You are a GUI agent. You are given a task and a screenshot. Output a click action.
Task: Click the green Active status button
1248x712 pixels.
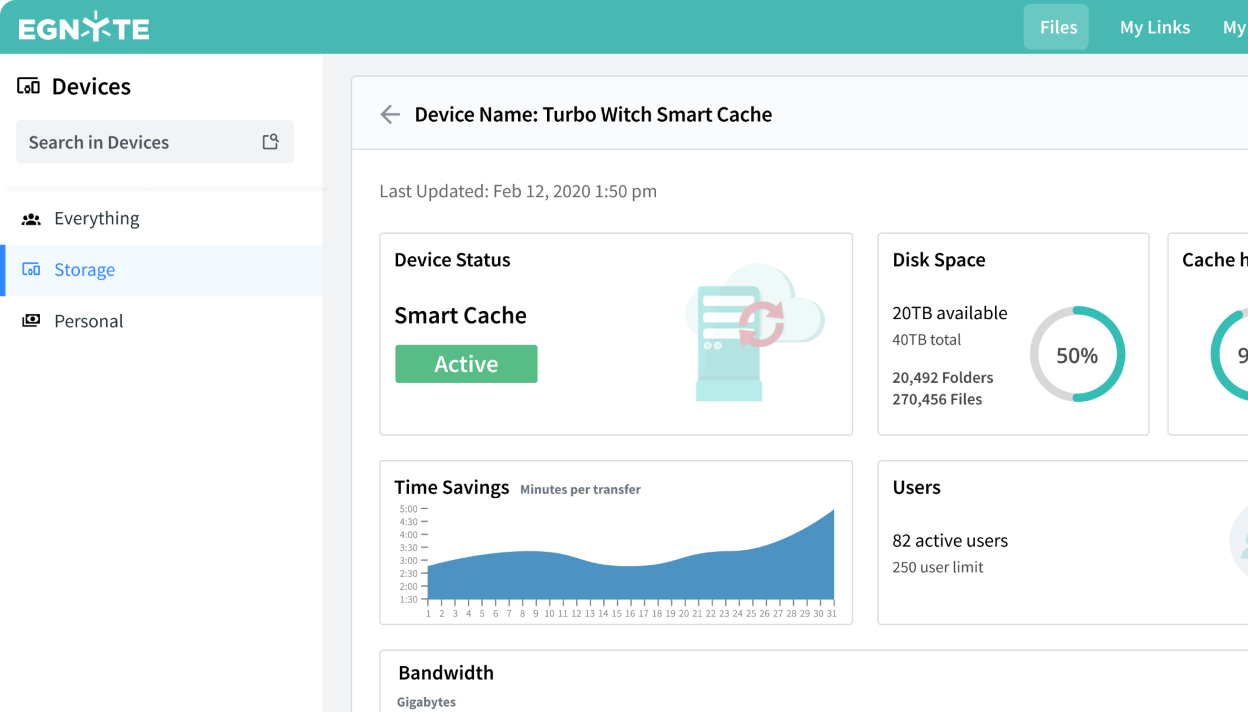click(466, 364)
